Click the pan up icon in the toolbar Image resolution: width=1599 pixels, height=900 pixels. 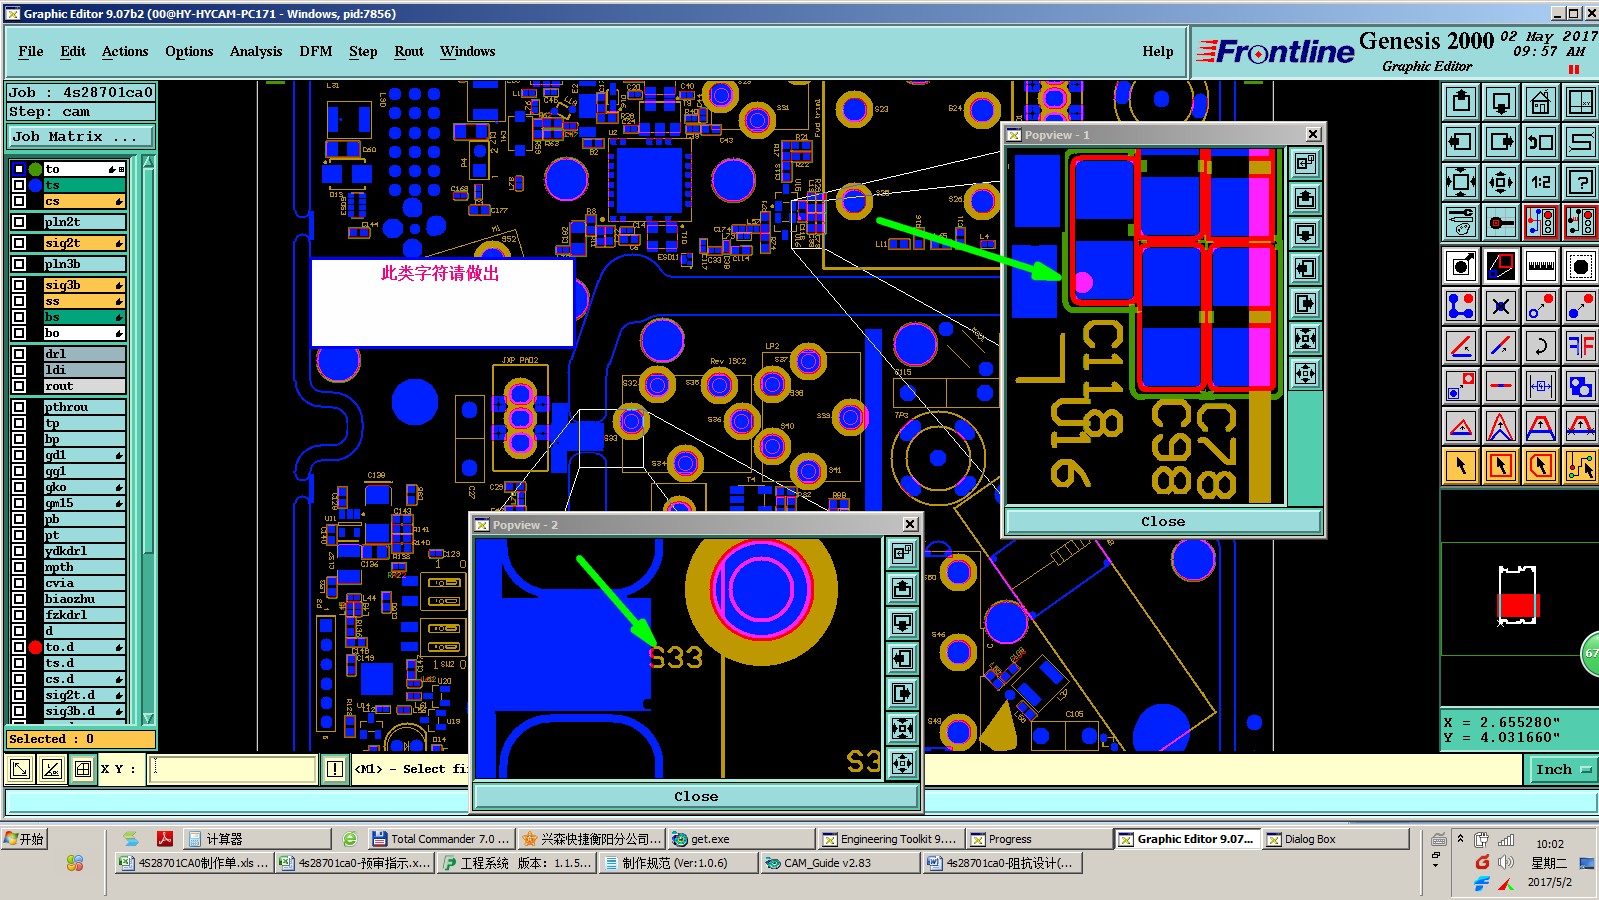click(1461, 102)
